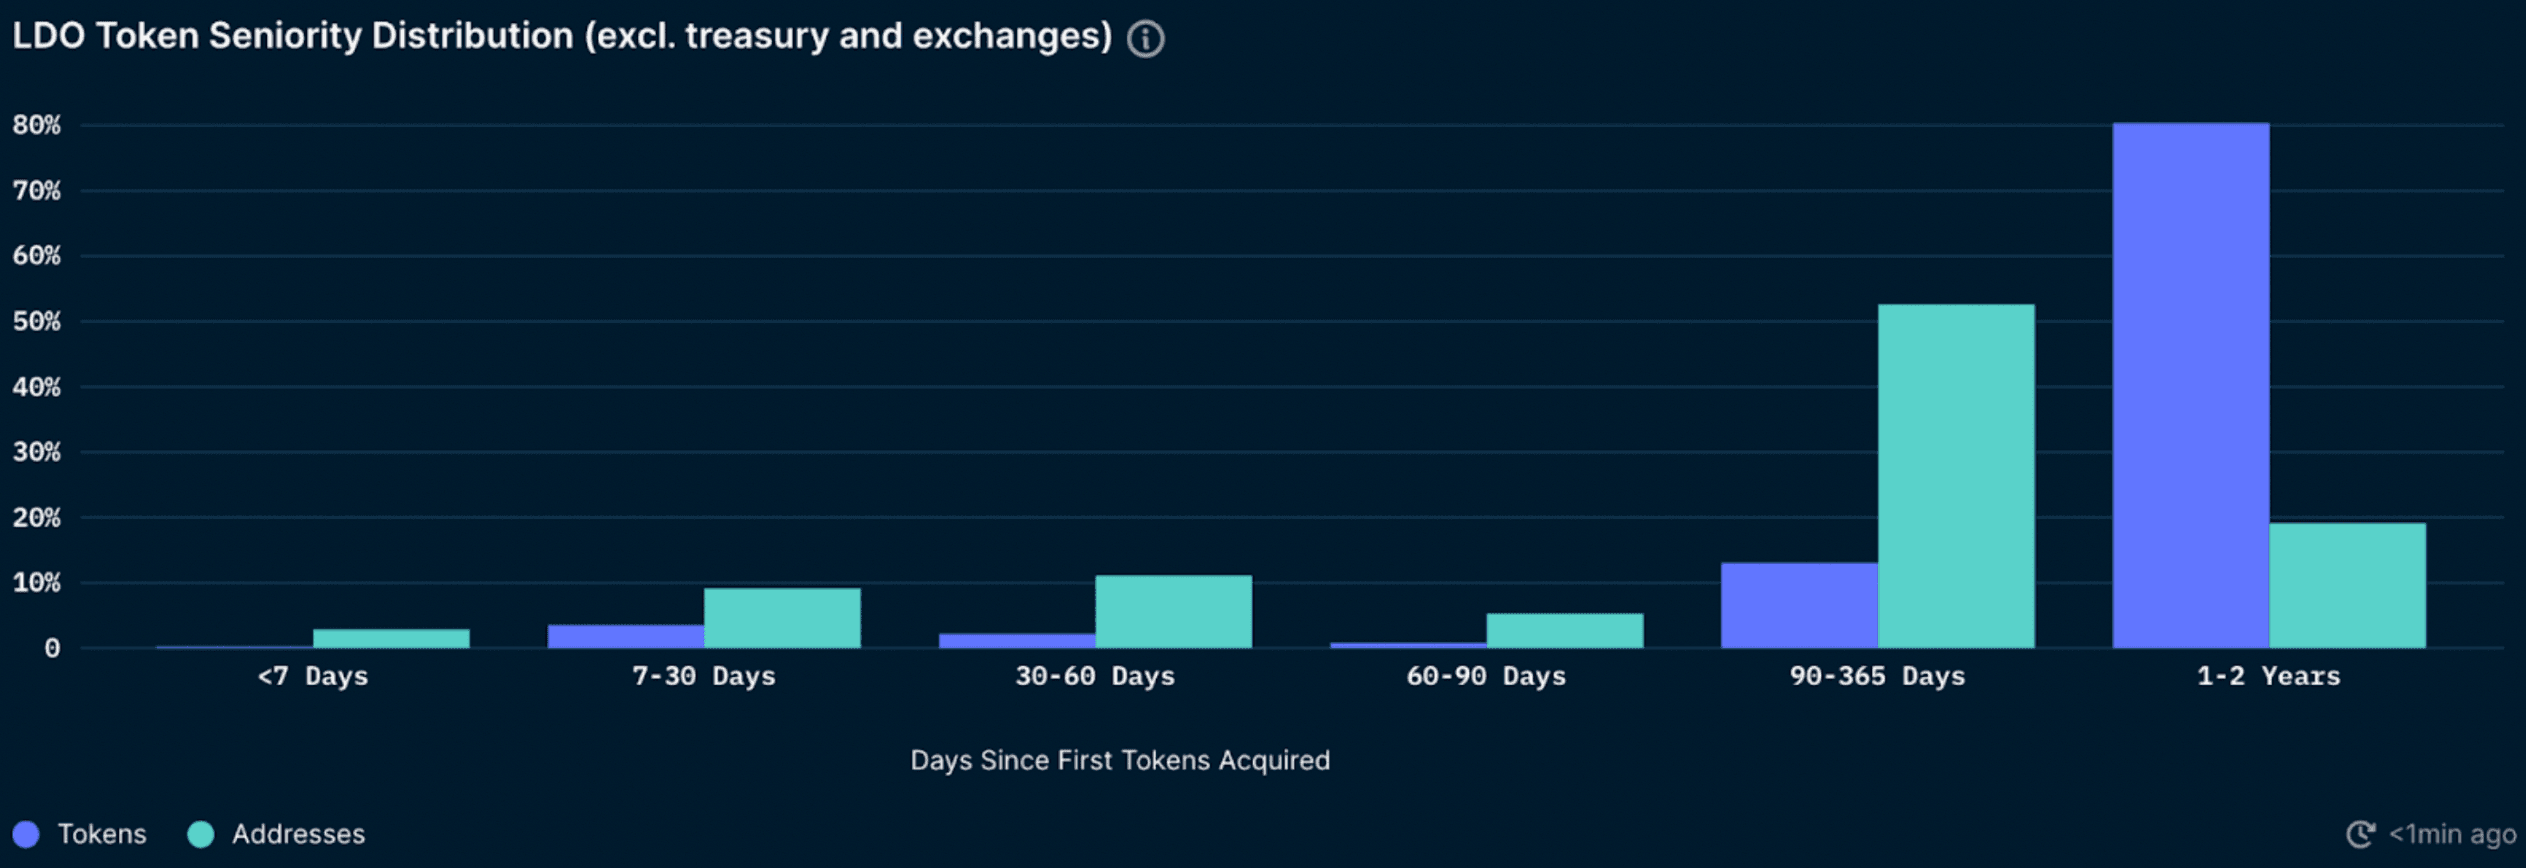Select the Addresses bar for 1-2 Years

(x=2347, y=585)
